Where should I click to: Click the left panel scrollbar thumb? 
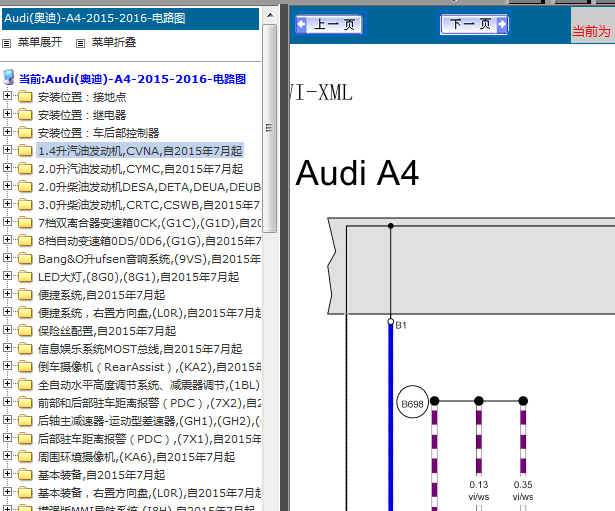click(270, 128)
